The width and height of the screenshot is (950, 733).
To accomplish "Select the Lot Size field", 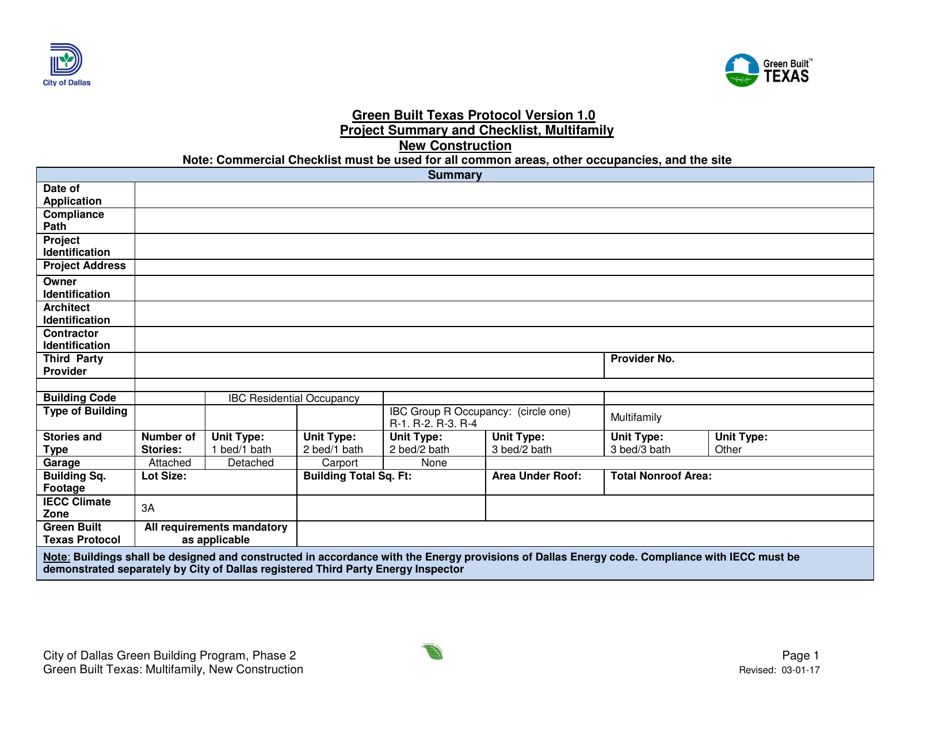I will pyautogui.click(x=216, y=482).
